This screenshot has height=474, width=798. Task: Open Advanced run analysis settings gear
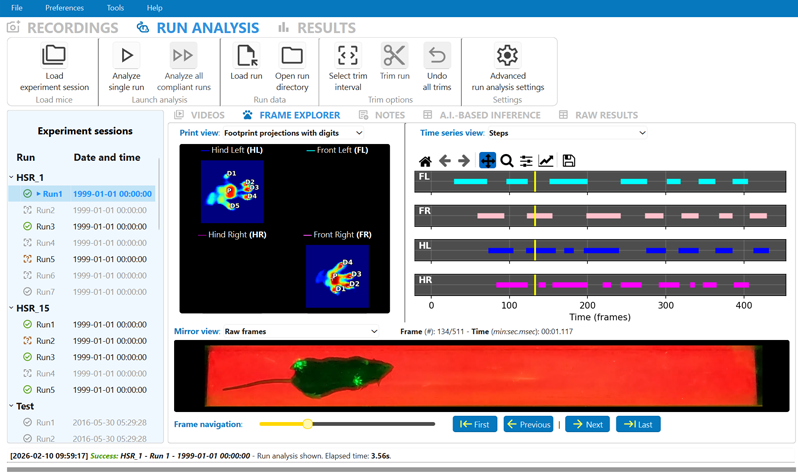point(507,55)
